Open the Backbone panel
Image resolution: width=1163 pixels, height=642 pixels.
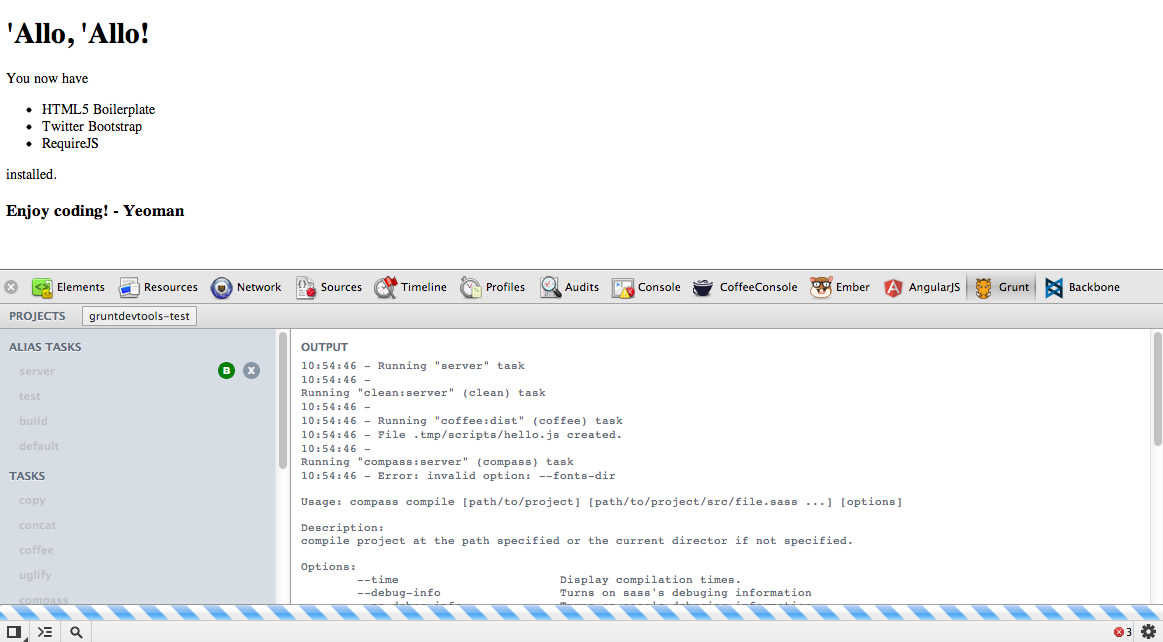coord(1082,287)
